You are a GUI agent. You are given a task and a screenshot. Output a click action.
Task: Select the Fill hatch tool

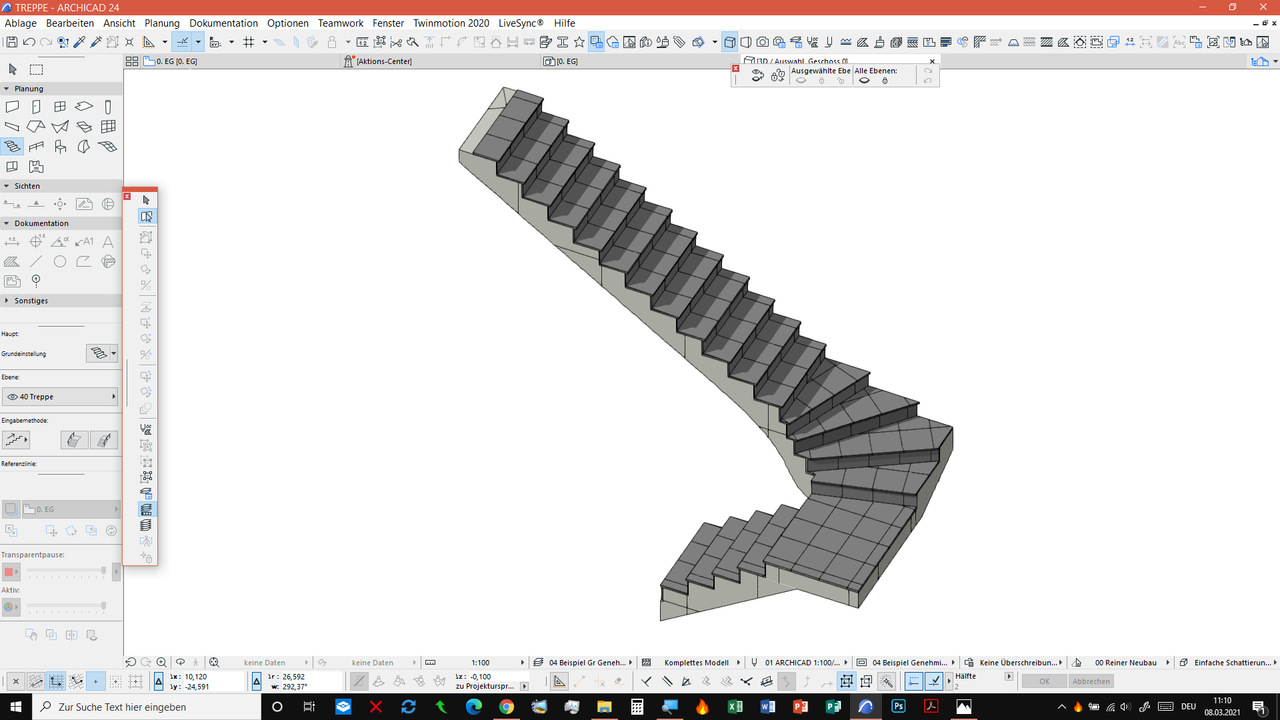point(12,262)
